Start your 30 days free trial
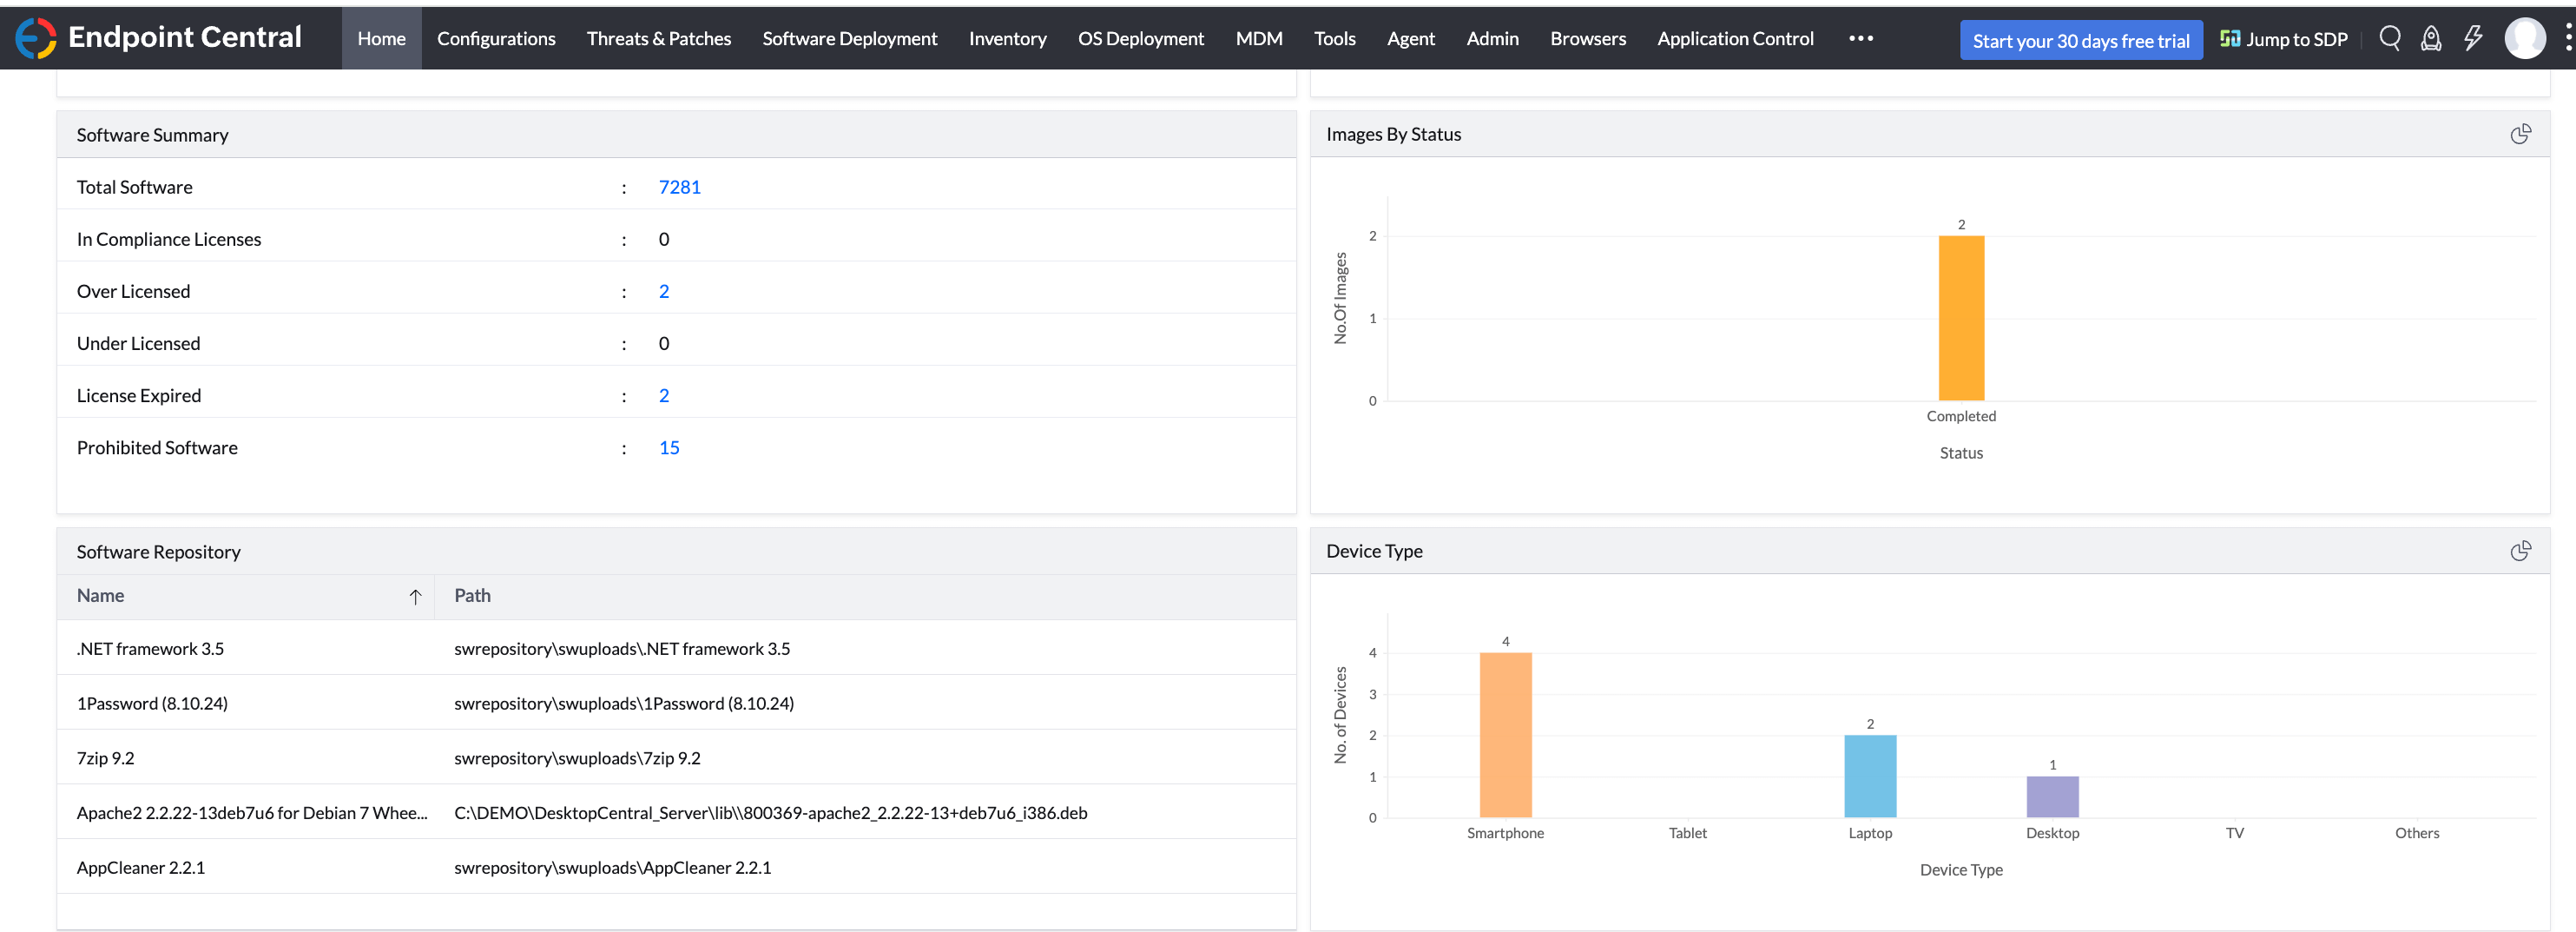Viewport: 2576px width, 932px height. [2080, 40]
